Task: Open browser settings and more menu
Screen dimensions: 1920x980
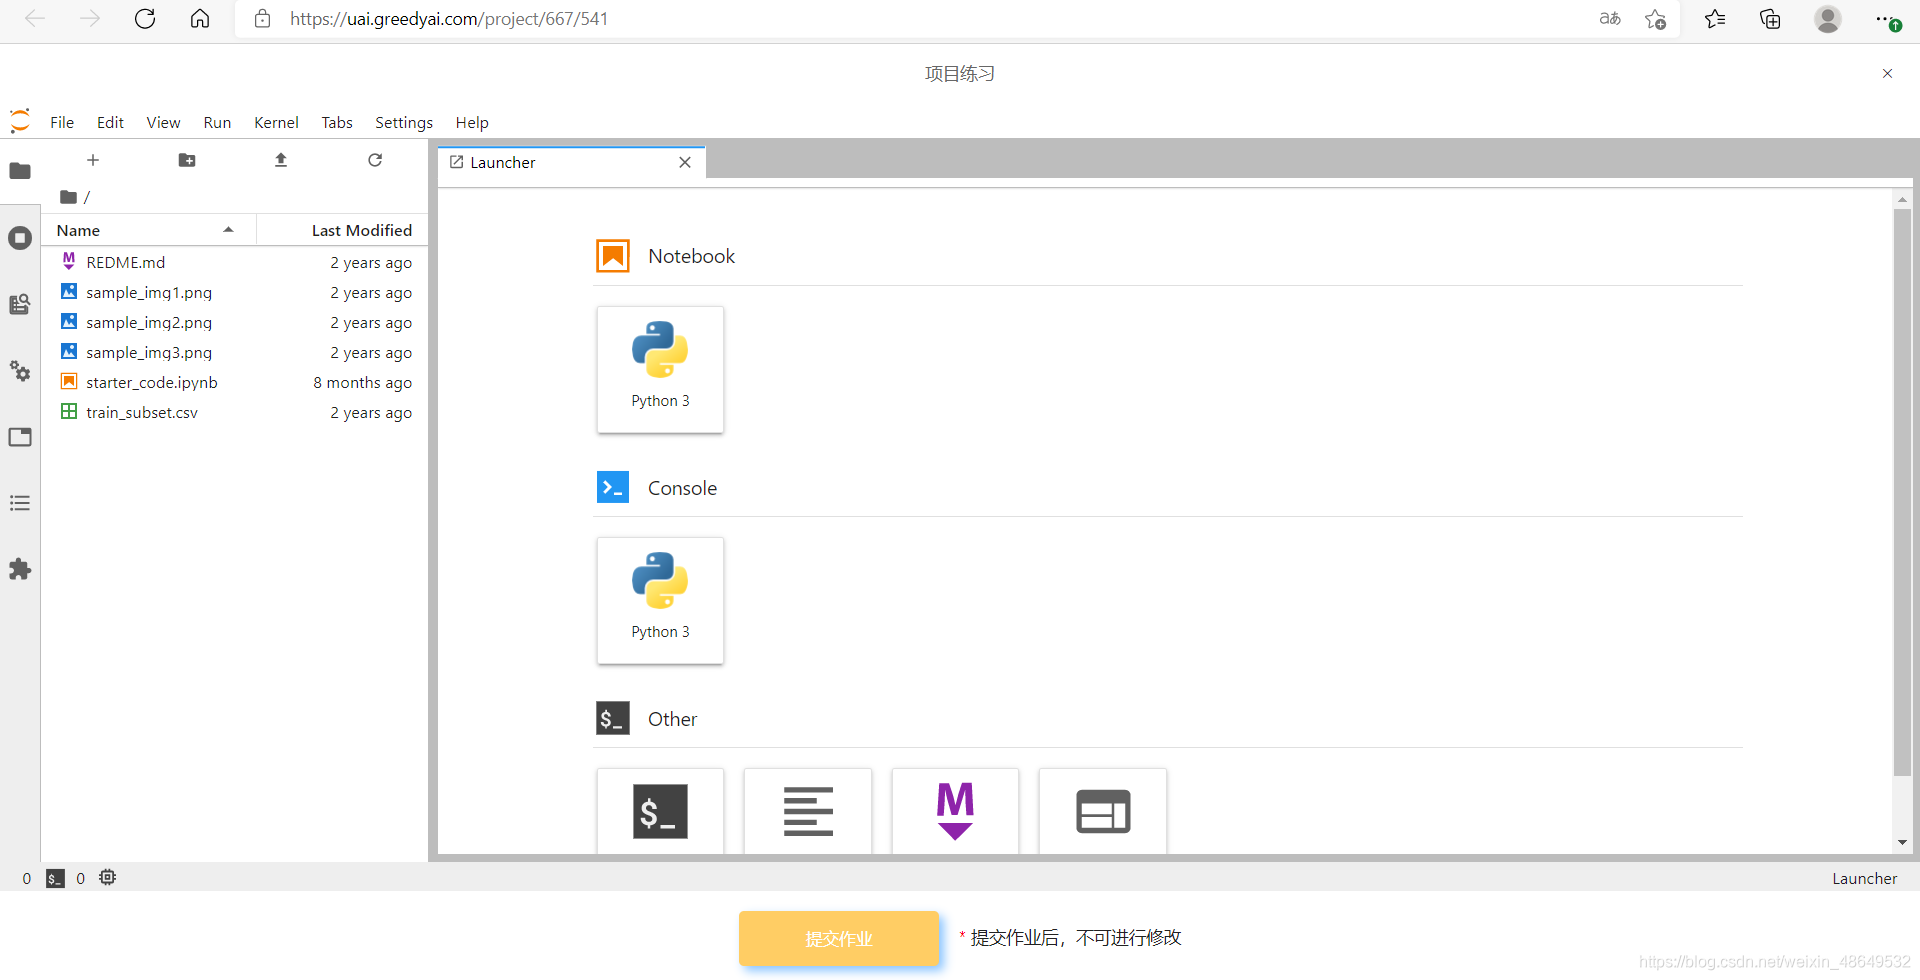Action: tap(1886, 19)
